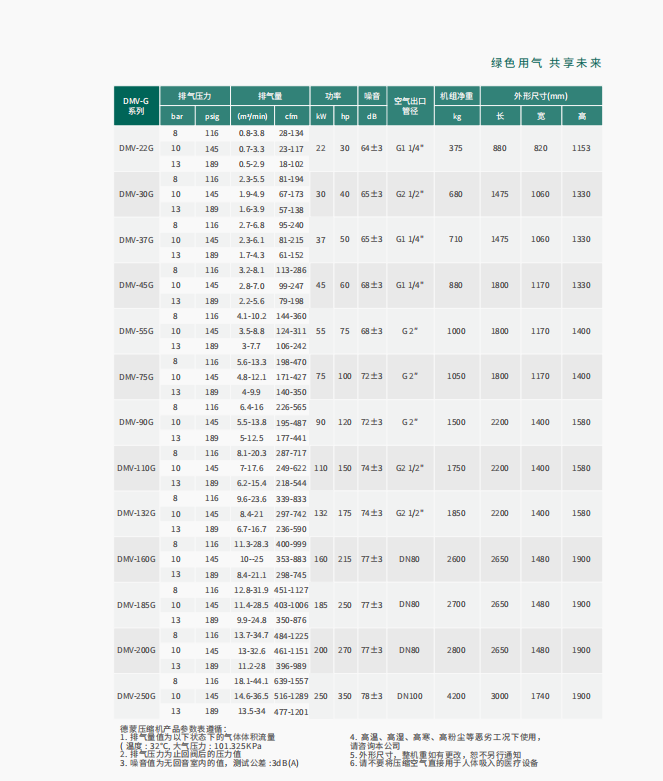
Task: Select the 功率 header cell
Action: (x=333, y=96)
